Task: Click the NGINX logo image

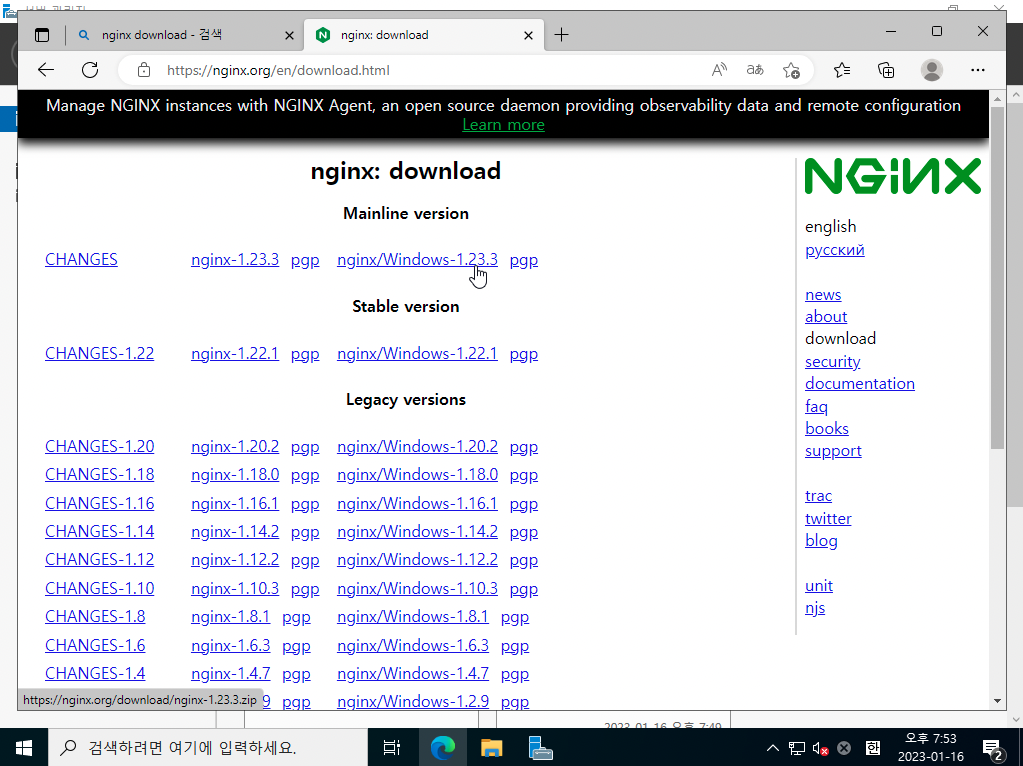Action: pos(893,176)
